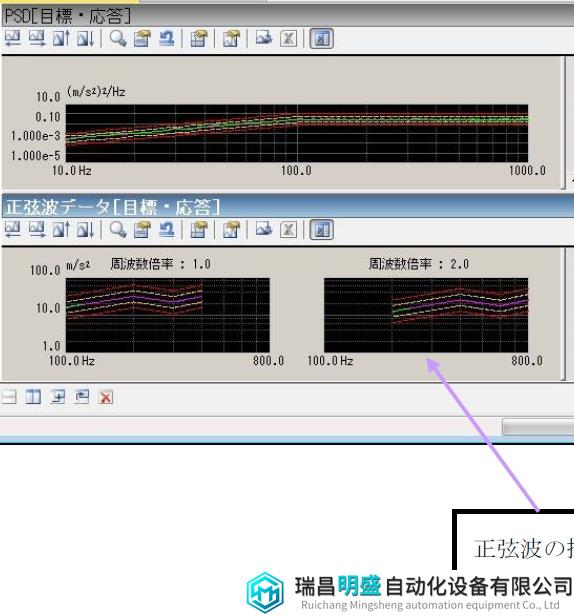Toggle the highlighted panel-view button in 正弦波データ toolbar
This screenshot has width=574, height=616.
click(x=322, y=229)
